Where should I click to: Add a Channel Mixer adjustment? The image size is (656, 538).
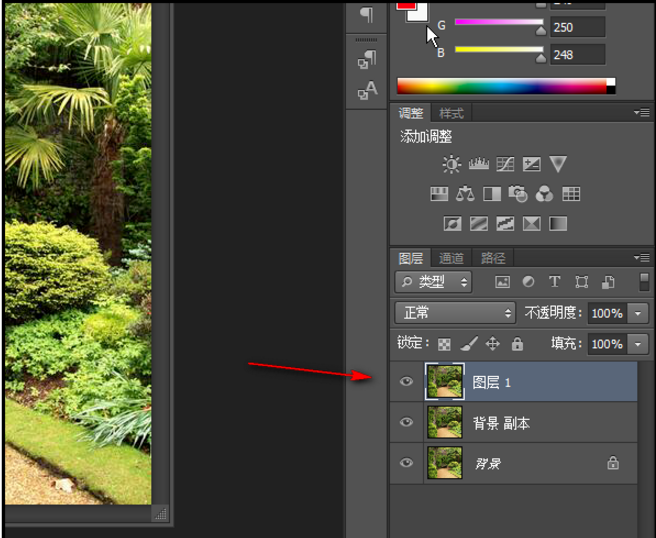(544, 194)
